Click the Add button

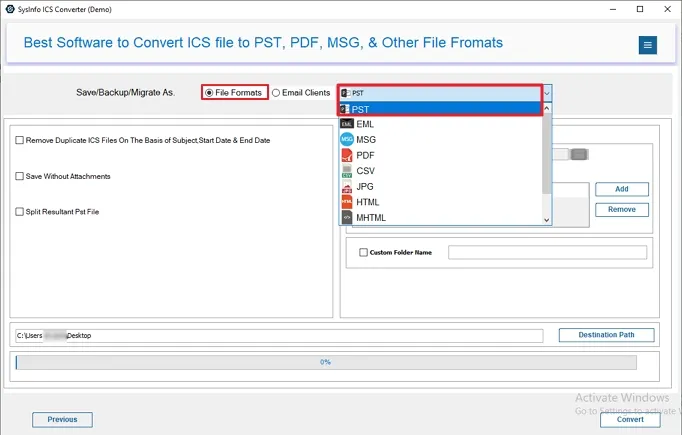click(x=622, y=189)
